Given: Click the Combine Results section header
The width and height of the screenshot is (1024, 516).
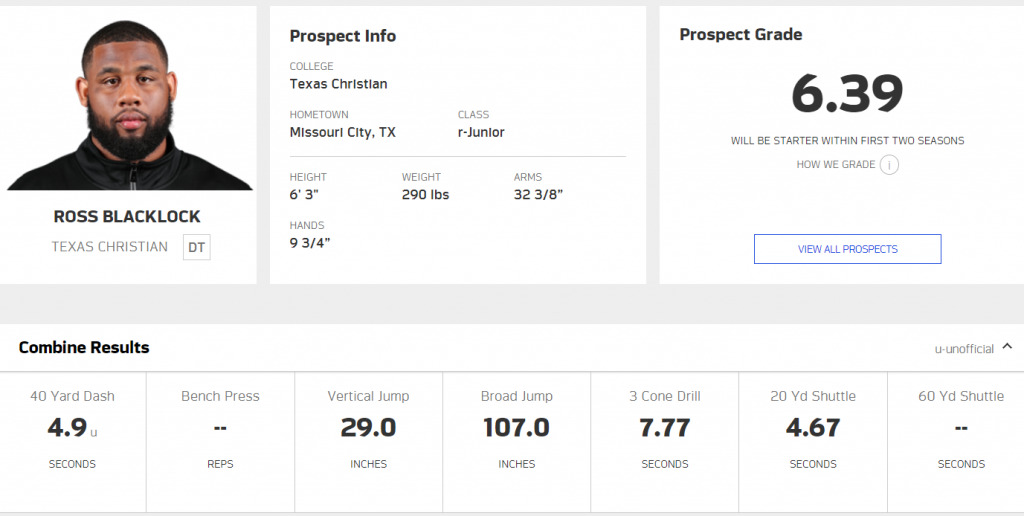Looking at the screenshot, I should [84, 347].
